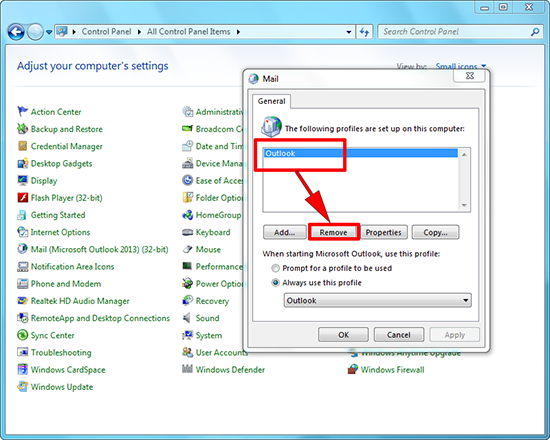Open the recent pages dropdown beside Forward

[x=49, y=32]
